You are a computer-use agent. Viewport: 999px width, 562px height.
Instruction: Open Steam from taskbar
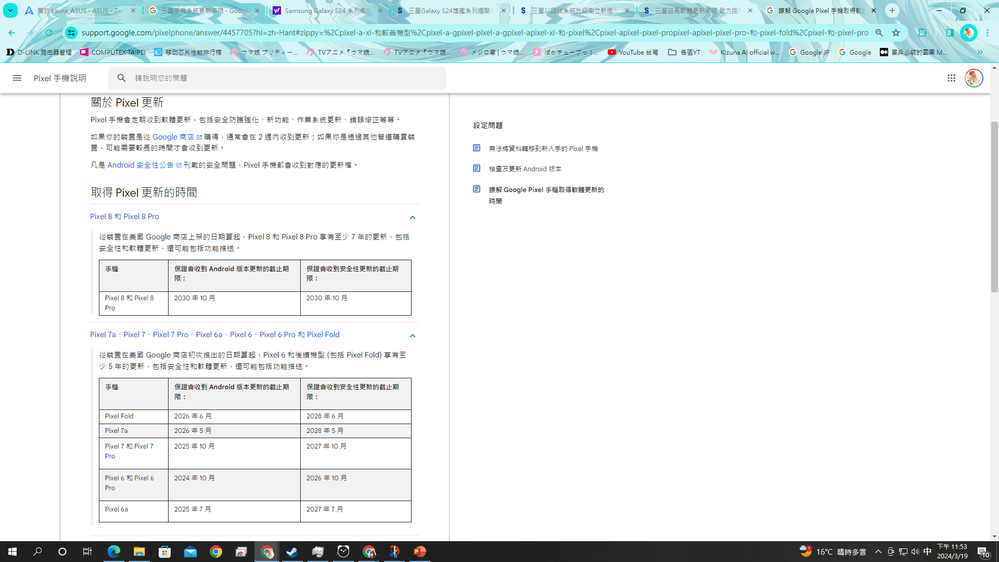pyautogui.click(x=292, y=552)
